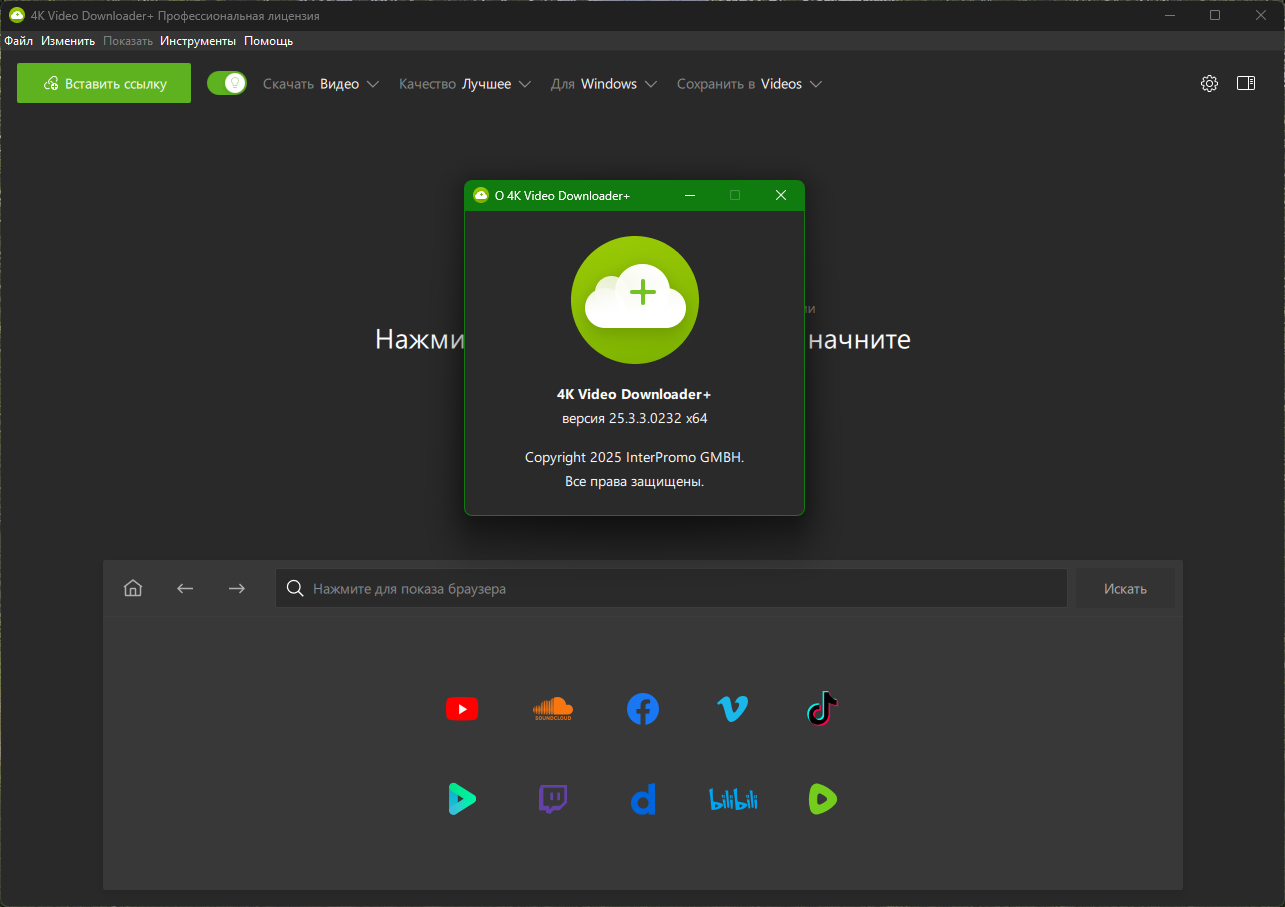Viewport: 1285px width, 907px height.
Task: Open the Rumble shortcut icon
Action: click(822, 799)
